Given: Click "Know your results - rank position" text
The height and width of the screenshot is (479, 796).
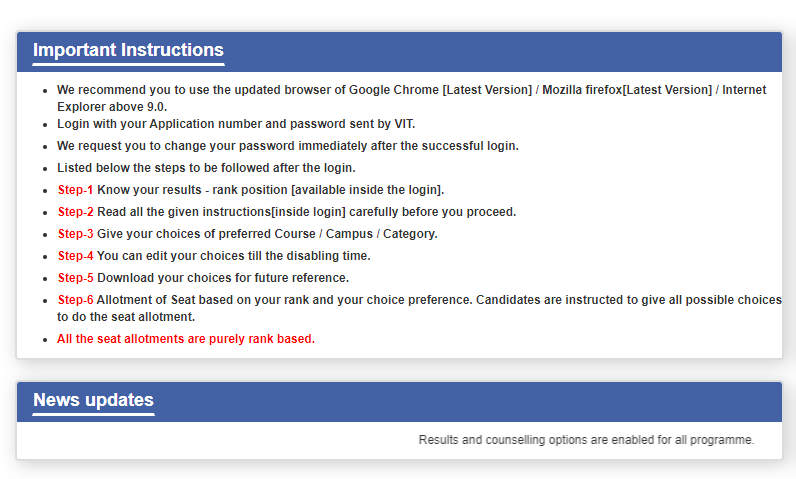Looking at the screenshot, I should click(x=270, y=190).
